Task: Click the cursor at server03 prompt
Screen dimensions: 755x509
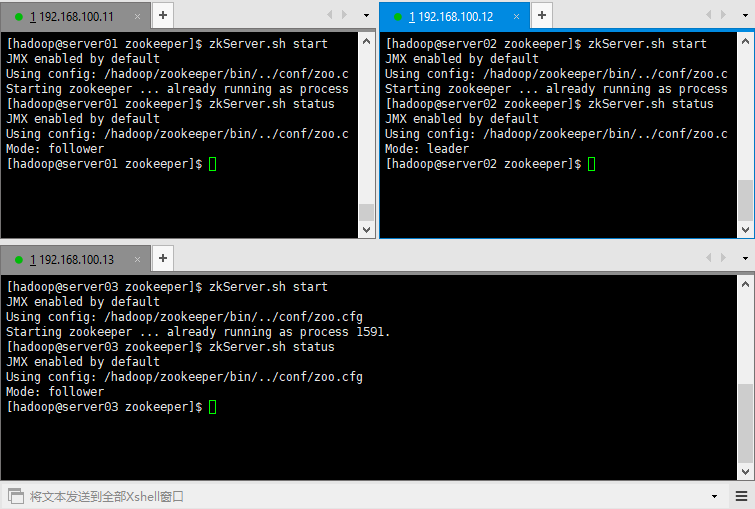Action: tap(212, 407)
